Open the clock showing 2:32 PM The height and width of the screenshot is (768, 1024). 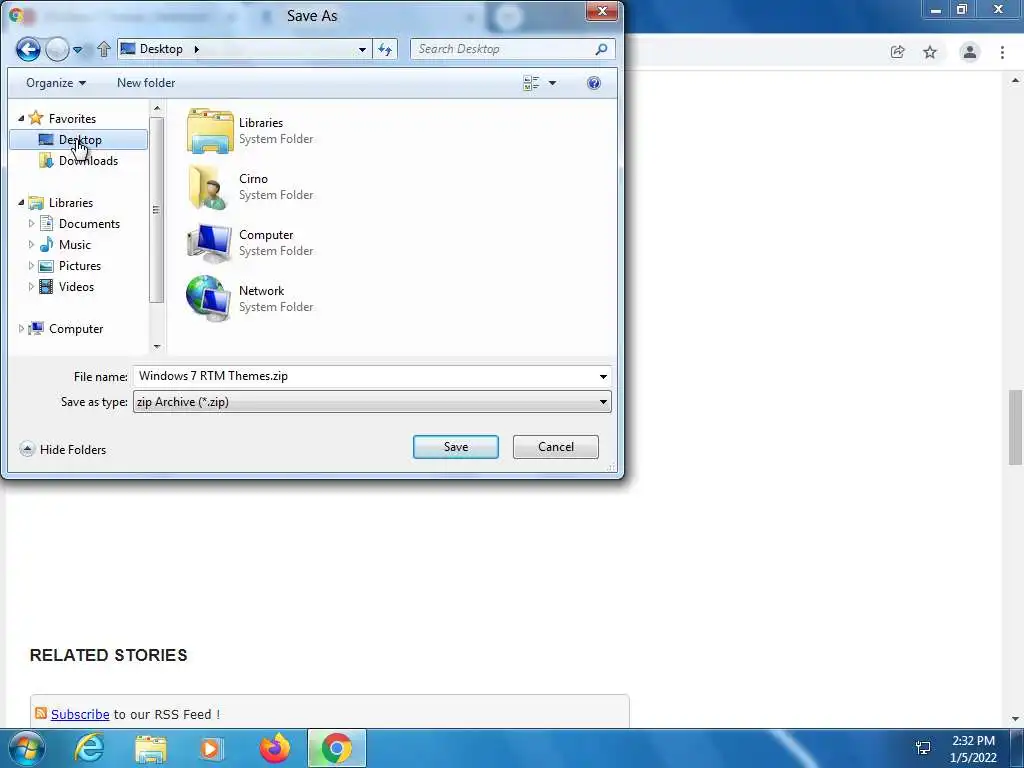click(x=973, y=749)
